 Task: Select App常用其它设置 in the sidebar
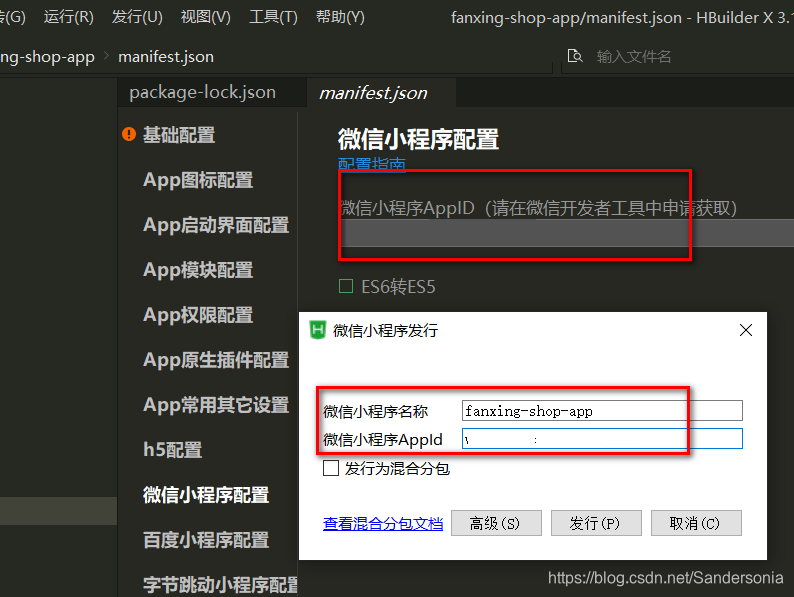click(x=216, y=405)
